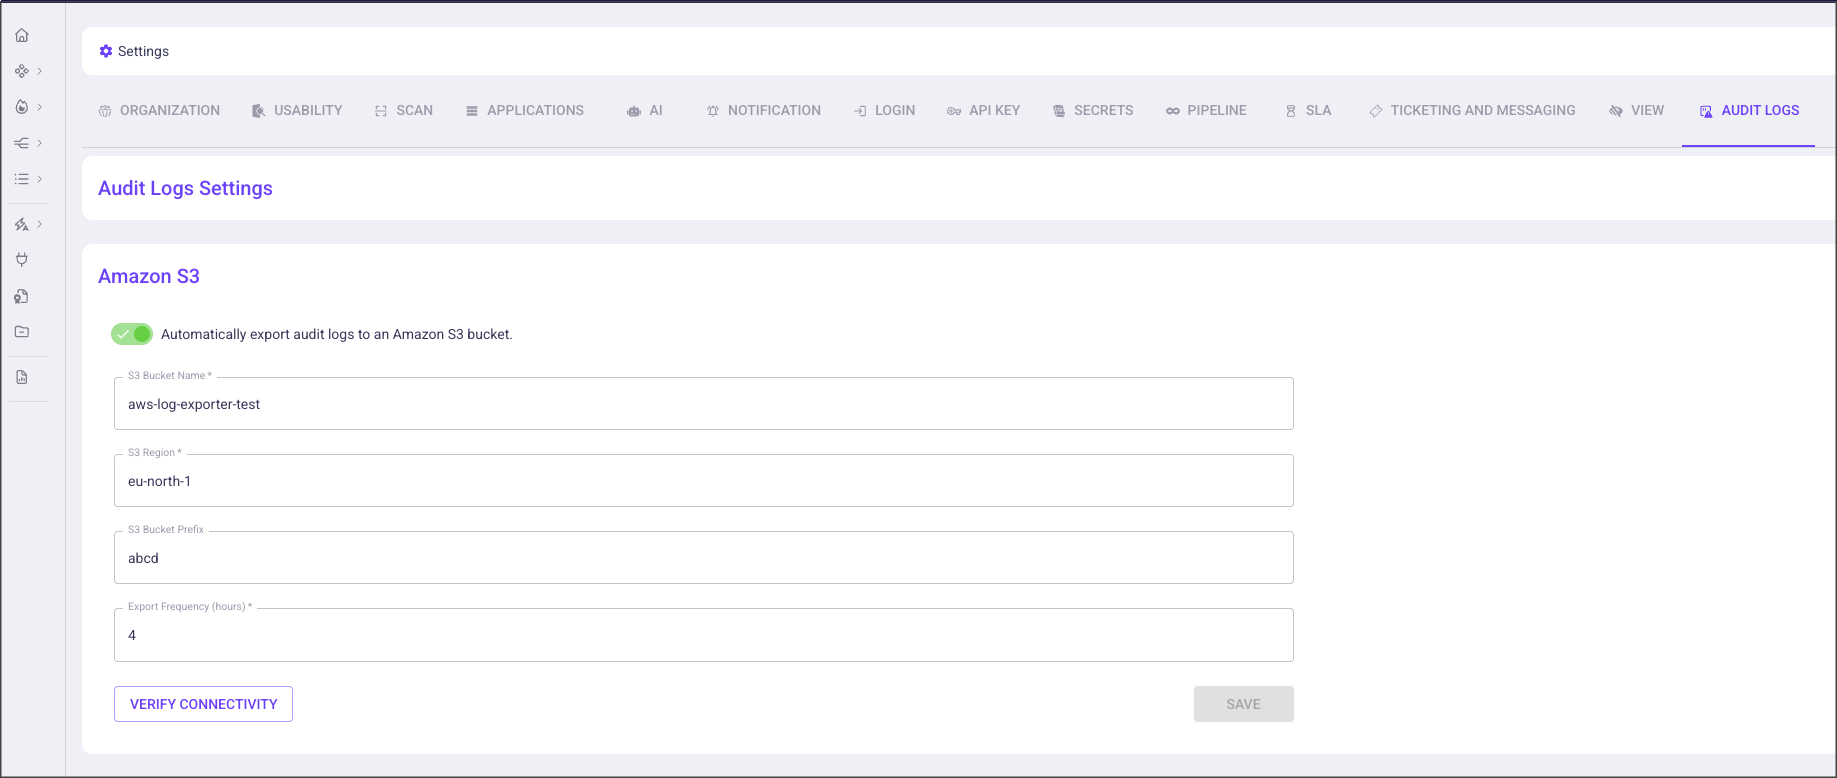Screen dimensions: 1837x778
Task: Open the report chart icon in sidebar
Action: [x=22, y=377]
